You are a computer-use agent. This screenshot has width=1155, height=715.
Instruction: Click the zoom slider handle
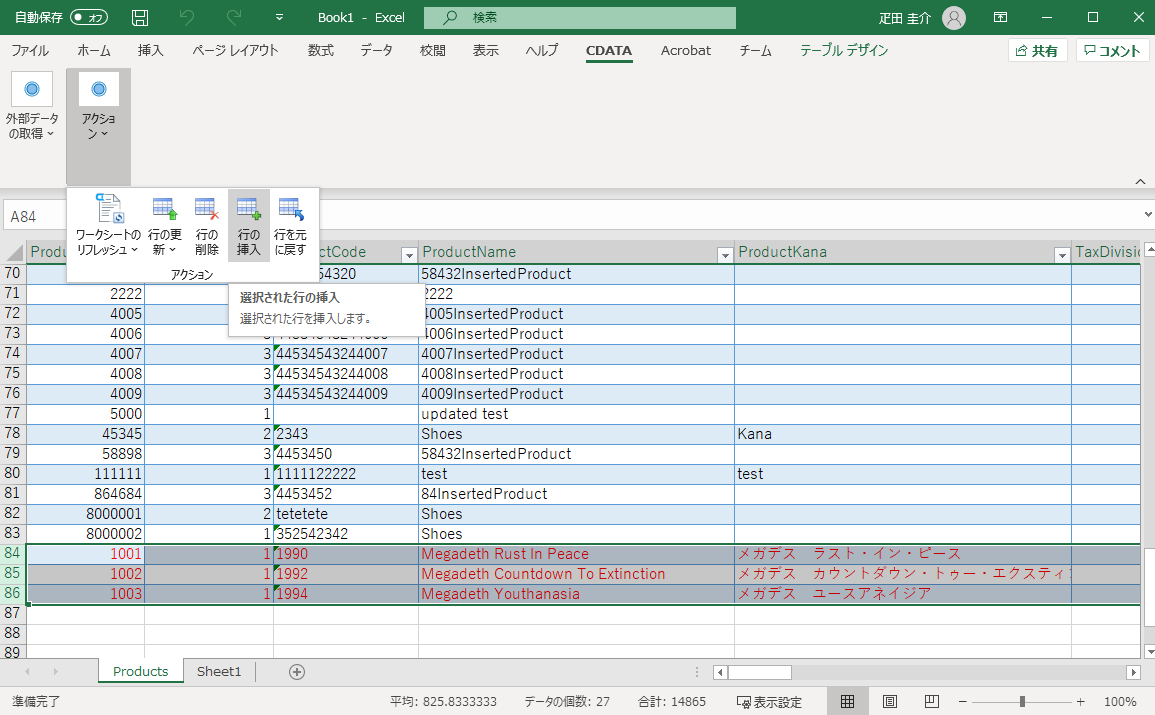click(x=1022, y=701)
